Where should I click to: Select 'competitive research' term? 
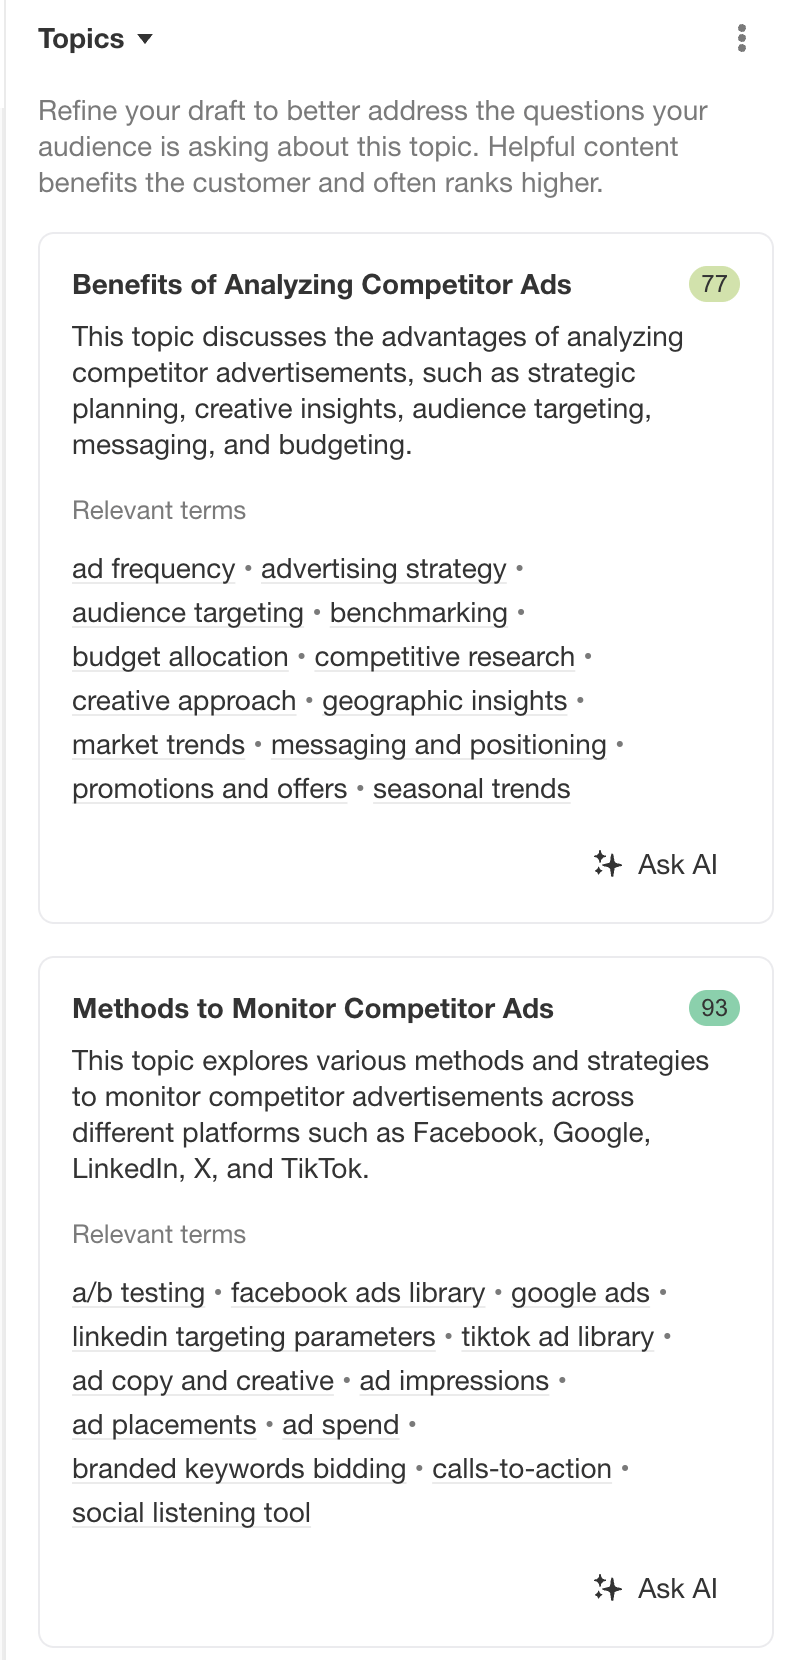coord(444,657)
